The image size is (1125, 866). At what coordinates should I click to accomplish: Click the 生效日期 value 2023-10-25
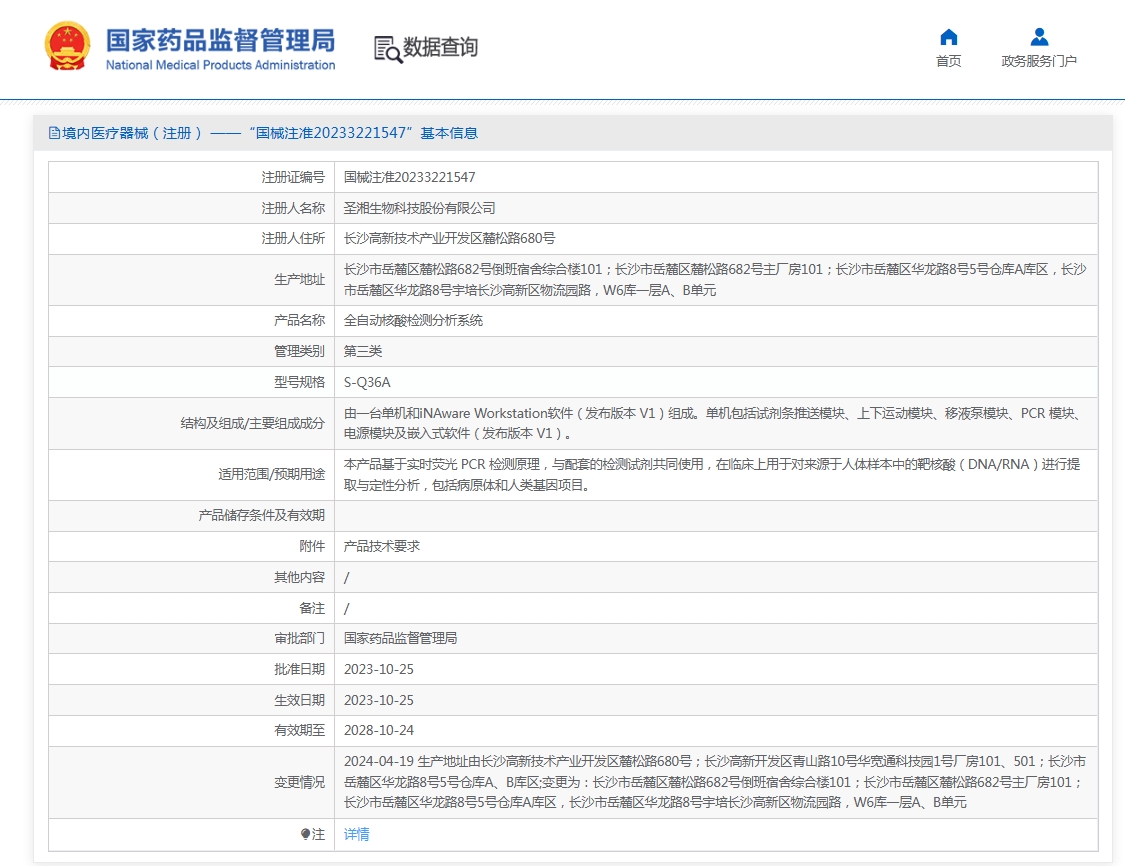pos(379,700)
